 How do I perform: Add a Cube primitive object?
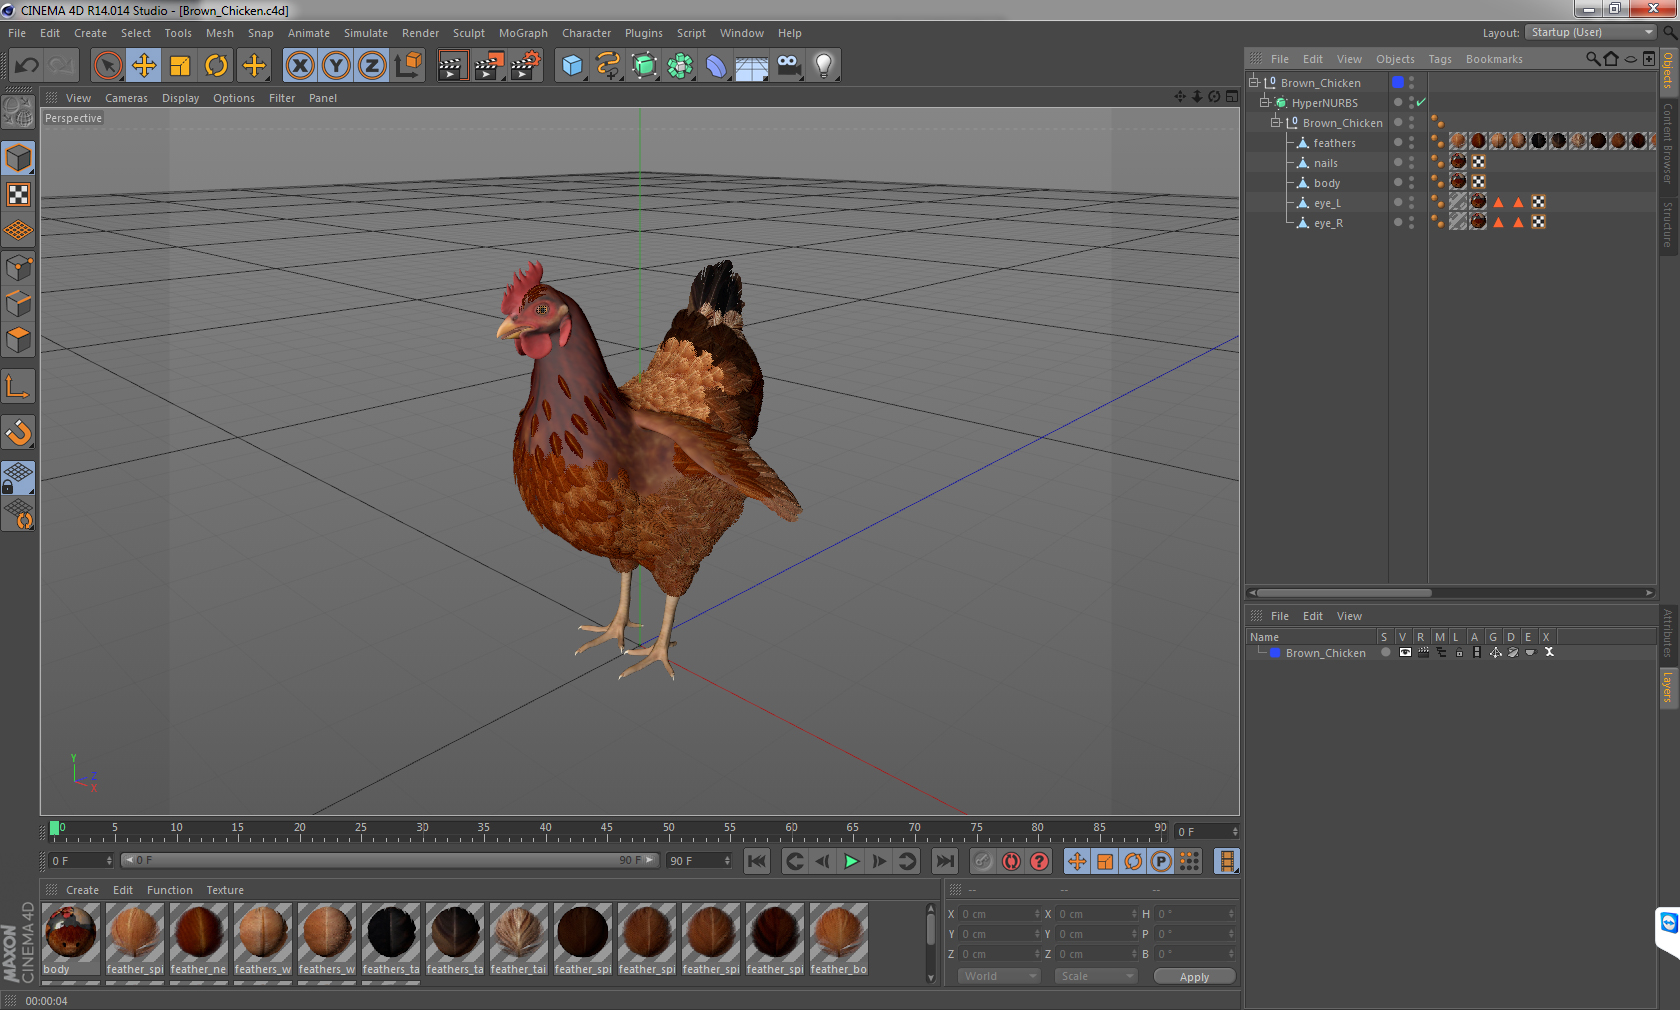tap(572, 66)
